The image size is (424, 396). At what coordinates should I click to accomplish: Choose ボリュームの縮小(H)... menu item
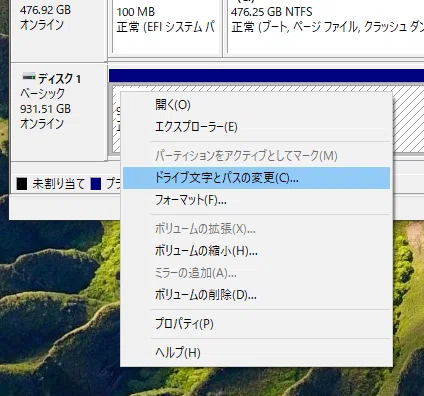coord(256,251)
